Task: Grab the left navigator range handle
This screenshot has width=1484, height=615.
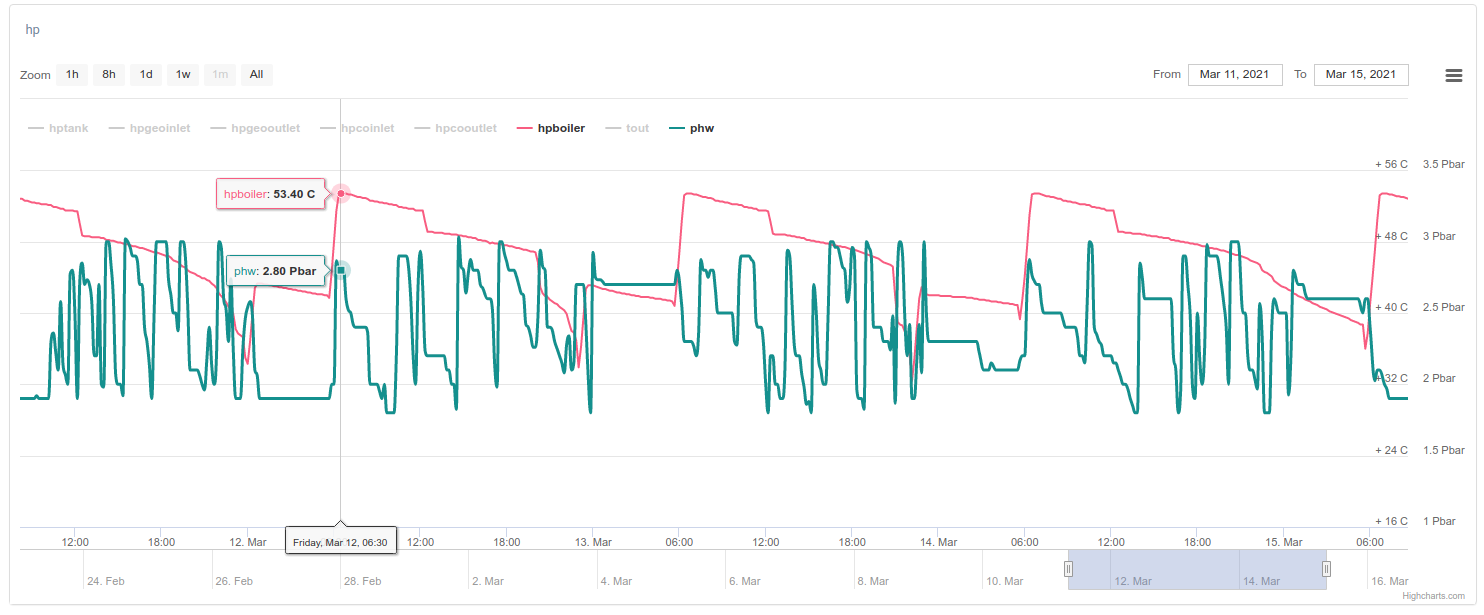Action: 1068,569
